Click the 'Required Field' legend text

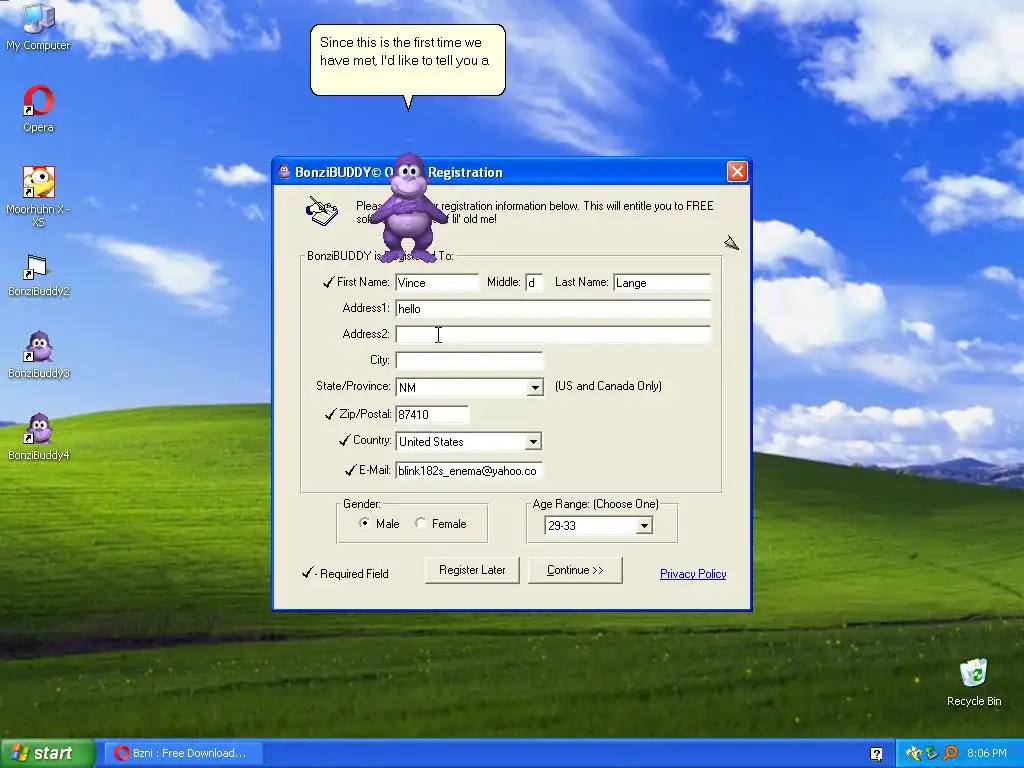(x=354, y=573)
